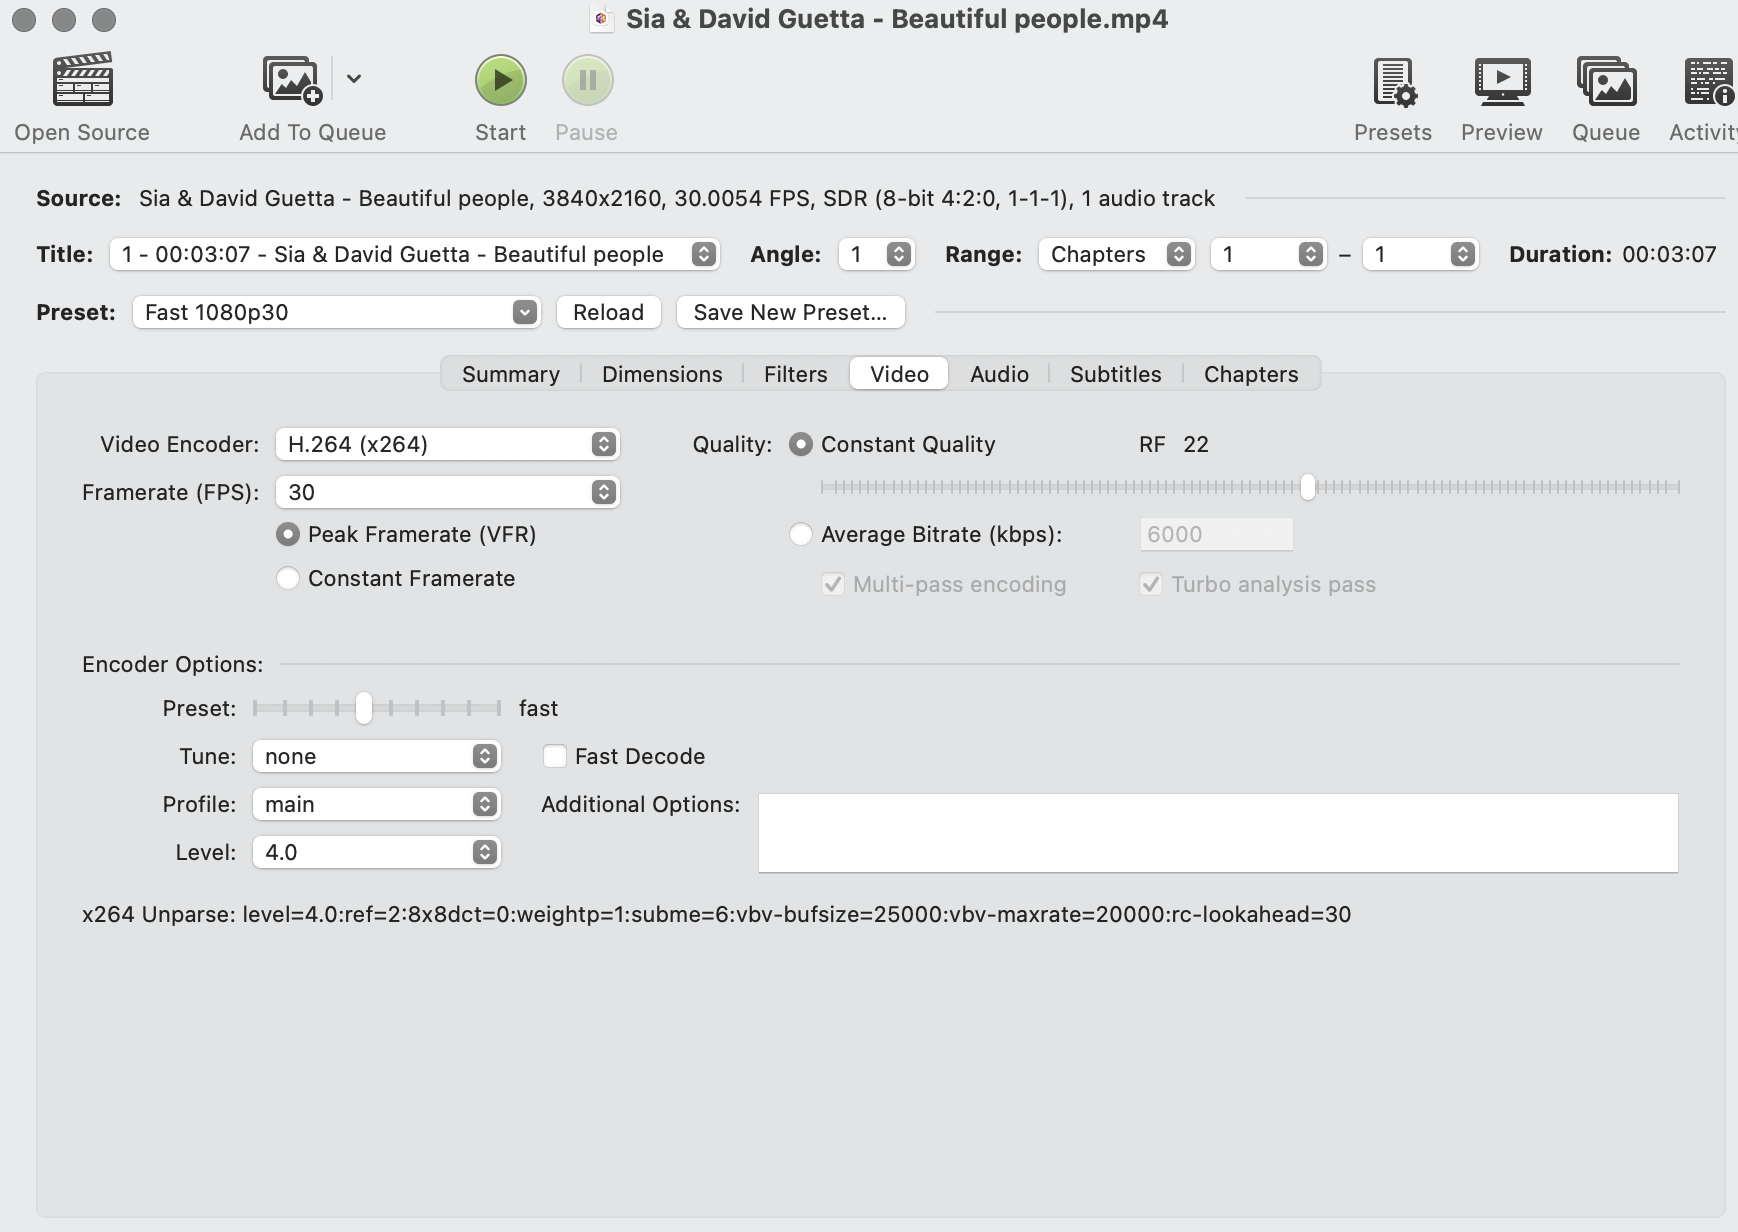Viewport: 1738px width, 1232px height.
Task: Click the RF quality slider handle
Action: pyautogui.click(x=1307, y=487)
